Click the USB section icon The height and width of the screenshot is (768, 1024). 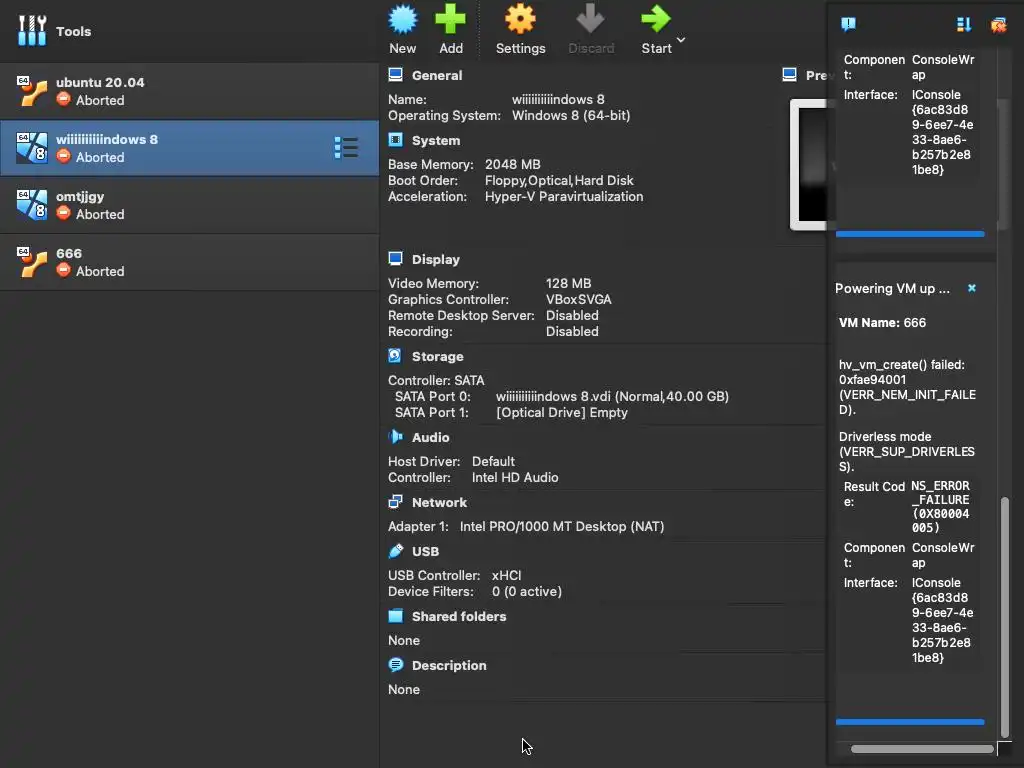396,551
